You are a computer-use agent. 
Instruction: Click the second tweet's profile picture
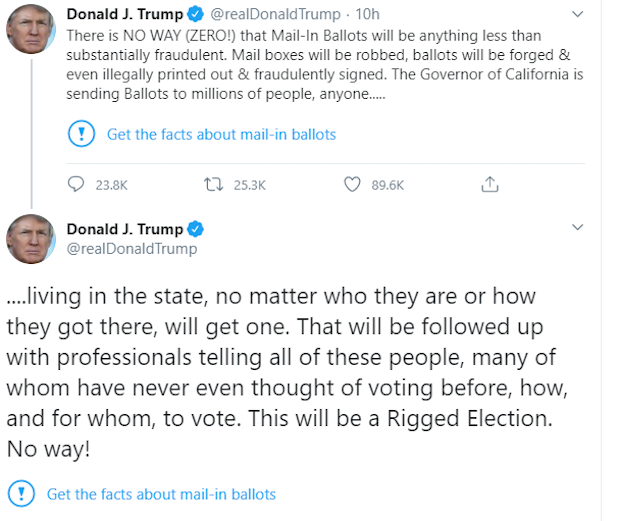pyautogui.click(x=30, y=241)
